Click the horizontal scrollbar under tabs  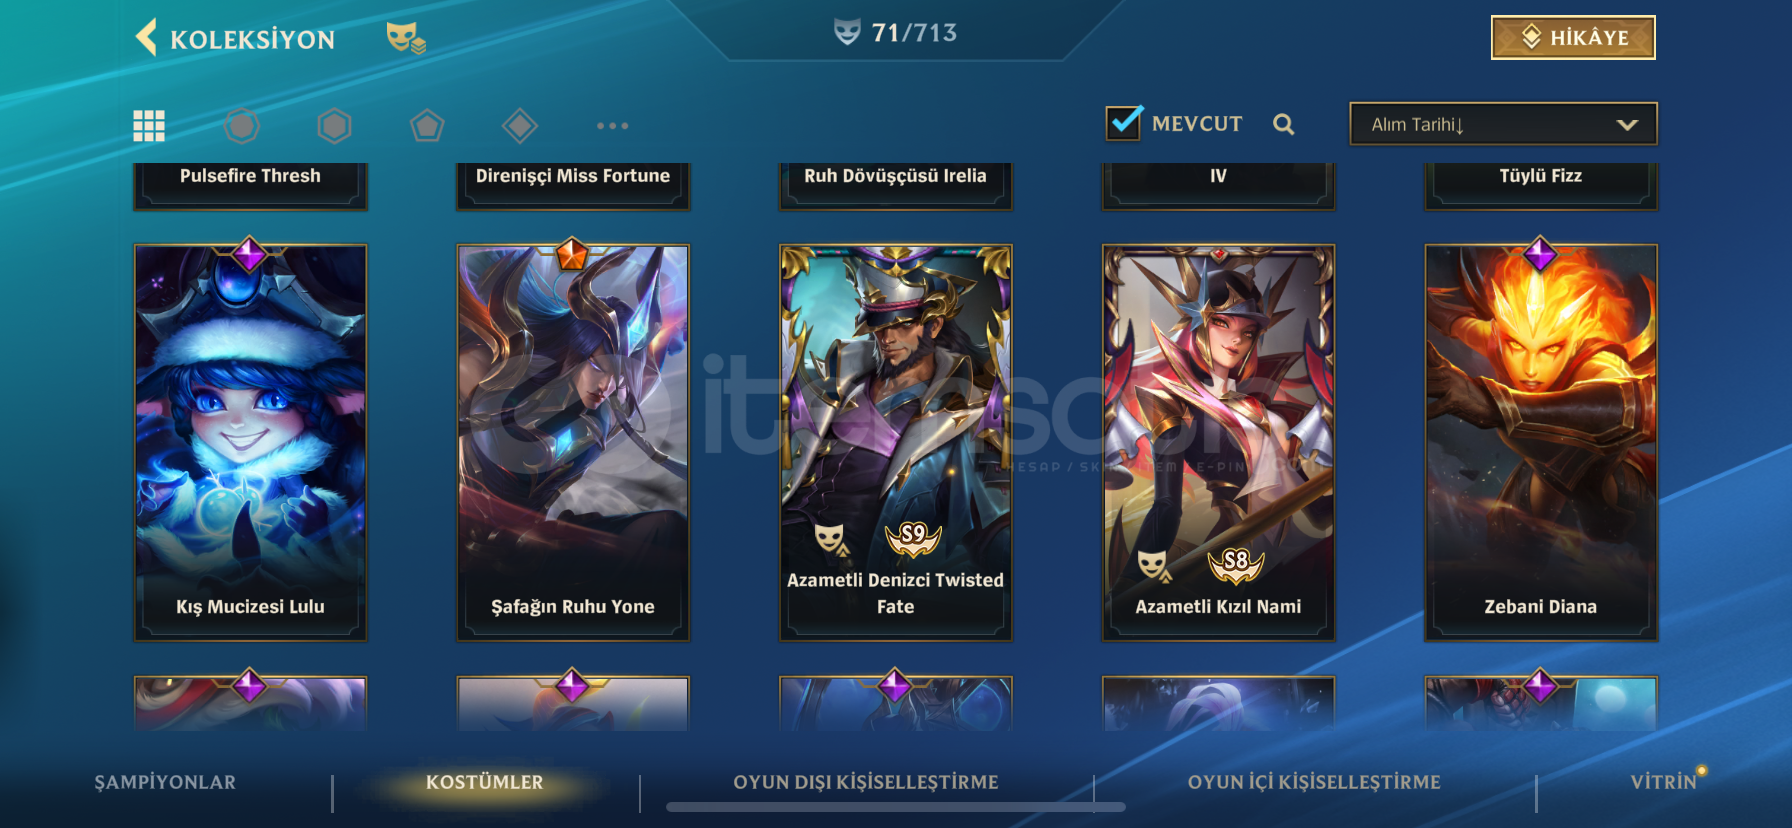pyautogui.click(x=896, y=807)
